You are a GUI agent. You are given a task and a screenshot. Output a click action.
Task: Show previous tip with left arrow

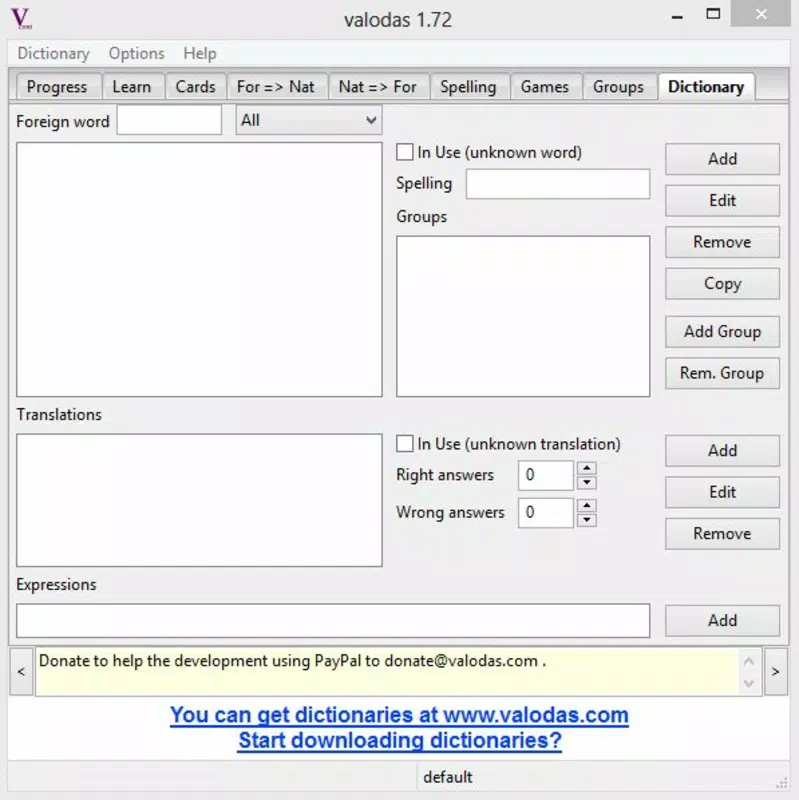(x=21, y=671)
